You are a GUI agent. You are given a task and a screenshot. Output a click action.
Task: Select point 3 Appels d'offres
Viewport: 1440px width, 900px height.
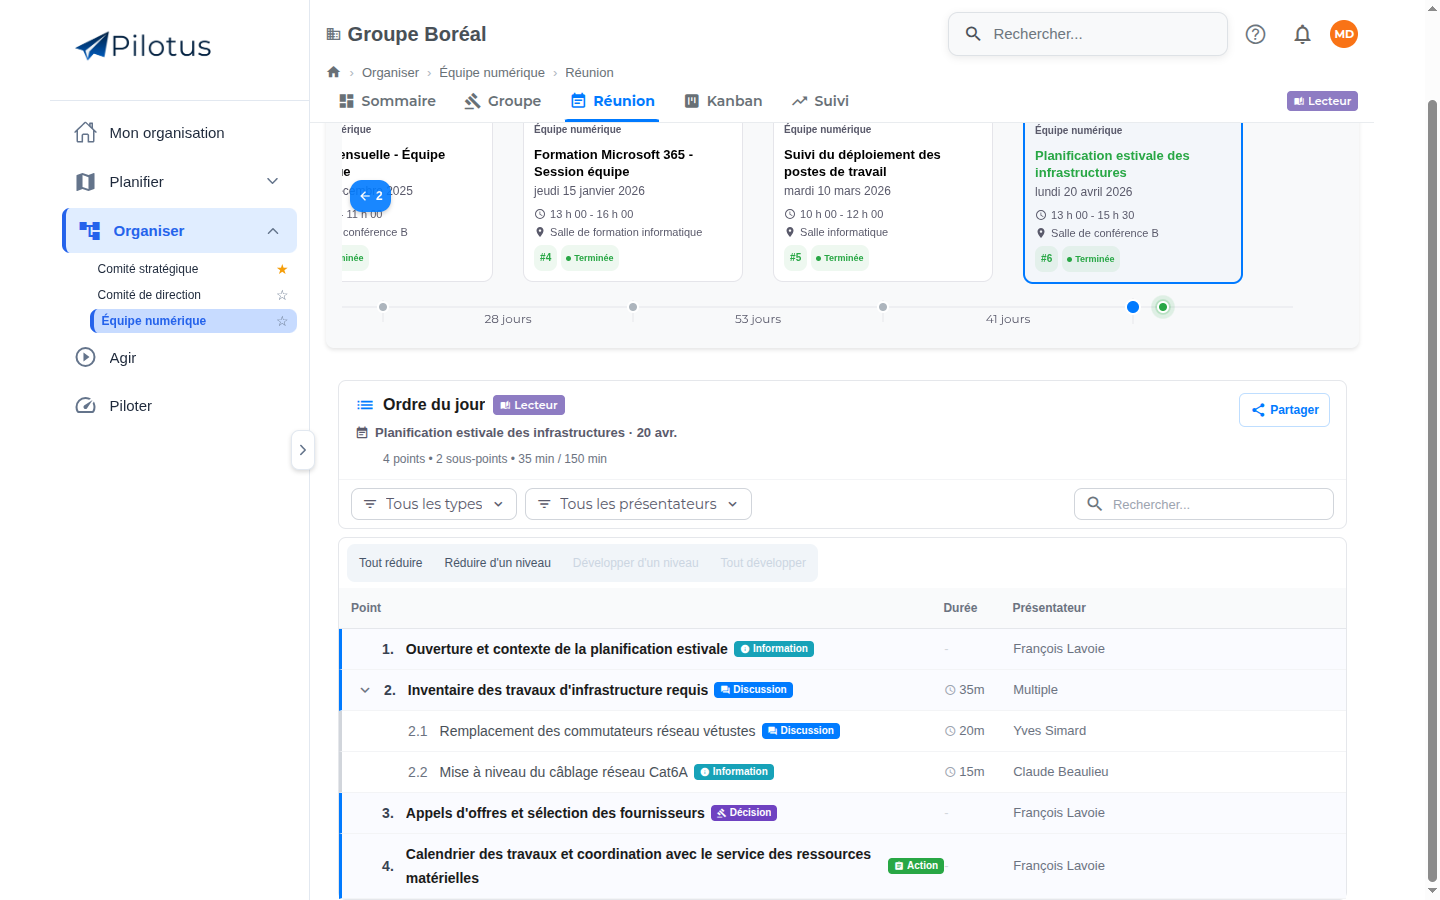tap(843, 813)
